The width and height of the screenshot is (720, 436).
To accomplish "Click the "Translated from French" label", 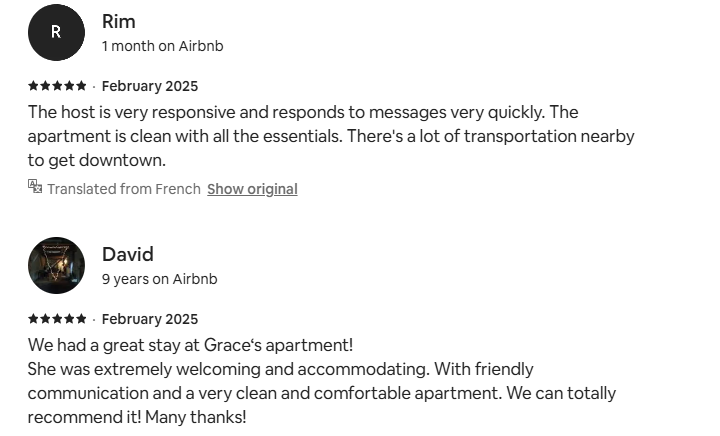I will [124, 189].
